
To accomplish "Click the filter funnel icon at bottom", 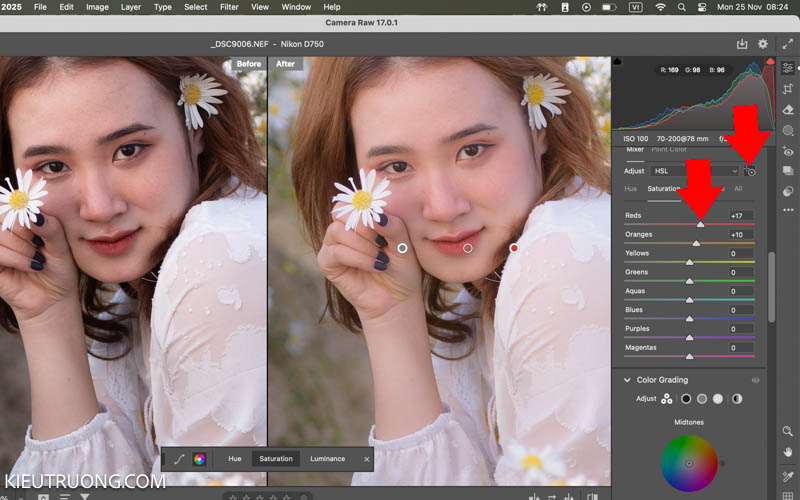I will (x=85, y=496).
